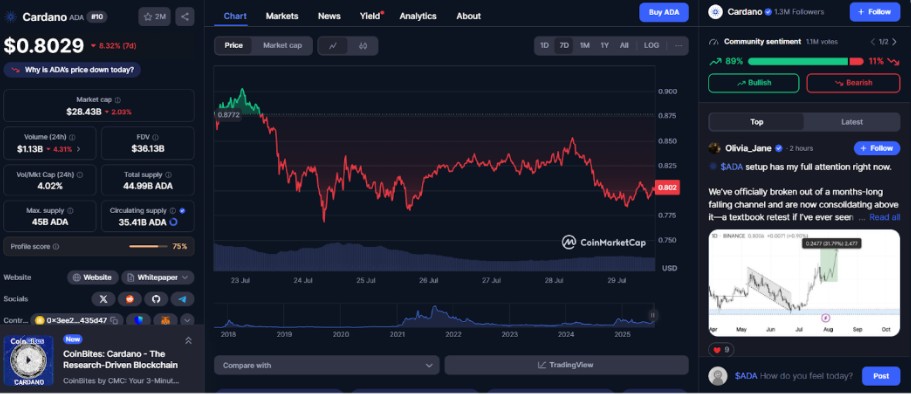Click the Profile score progress bar

[148, 246]
